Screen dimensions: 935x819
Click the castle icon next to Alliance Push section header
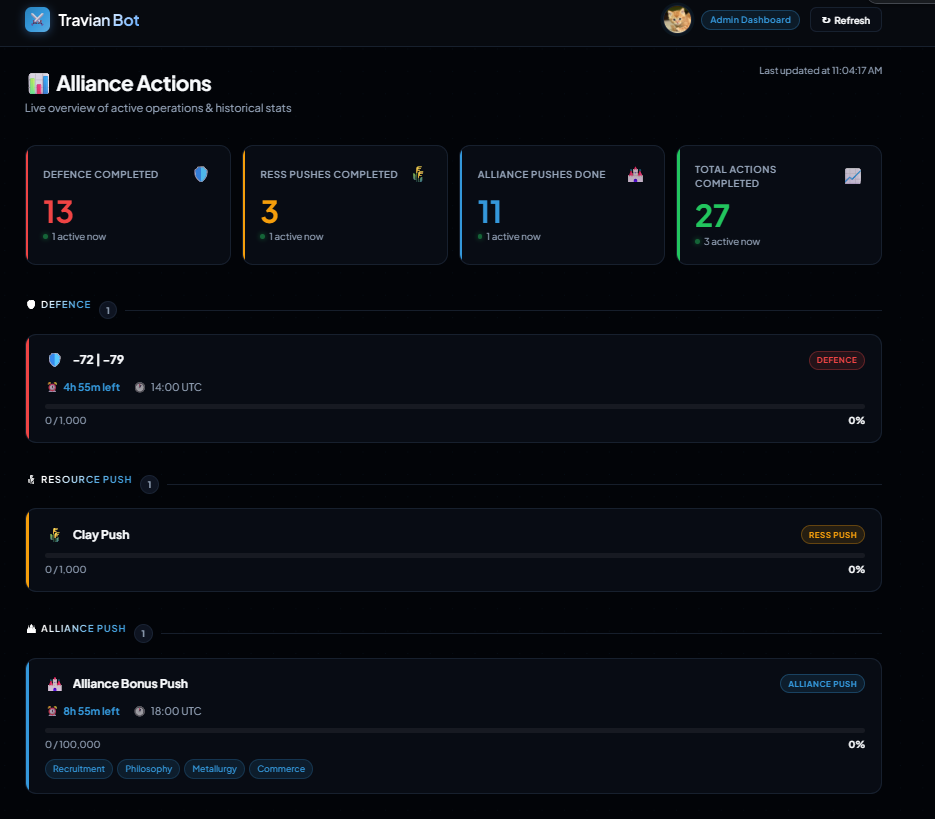click(31, 629)
